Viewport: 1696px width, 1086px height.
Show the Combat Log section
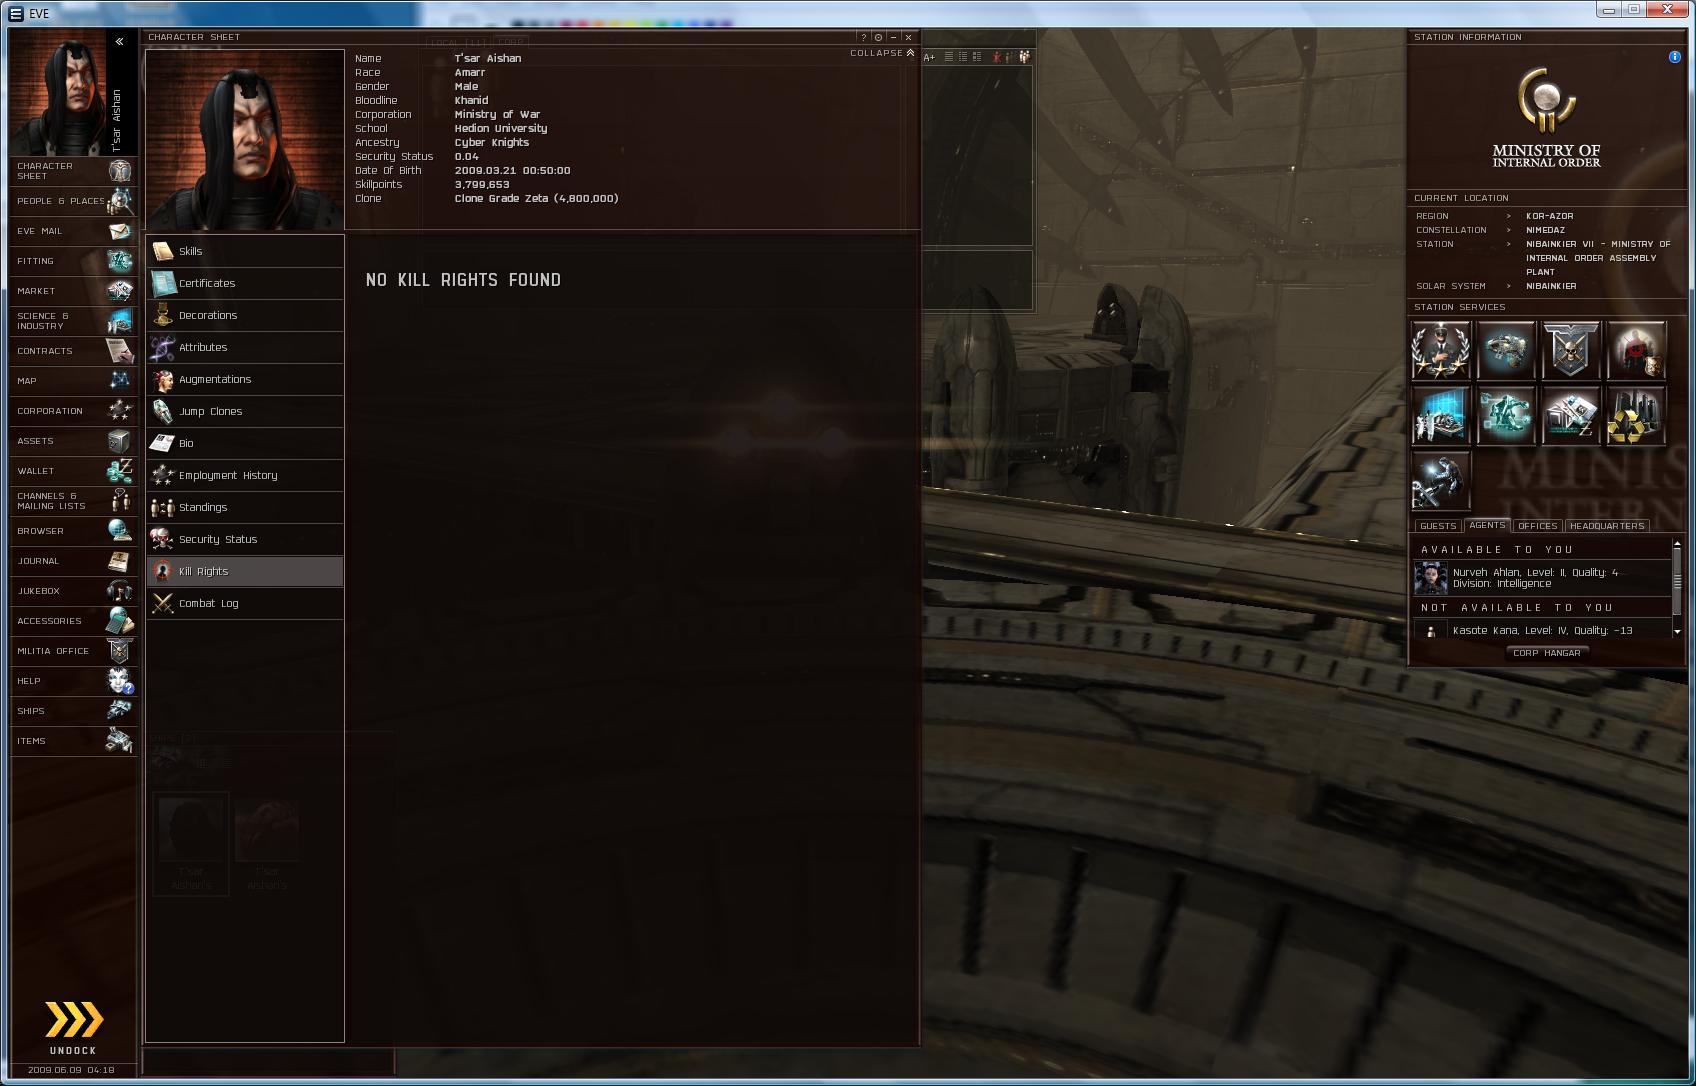pyautogui.click(x=245, y=604)
